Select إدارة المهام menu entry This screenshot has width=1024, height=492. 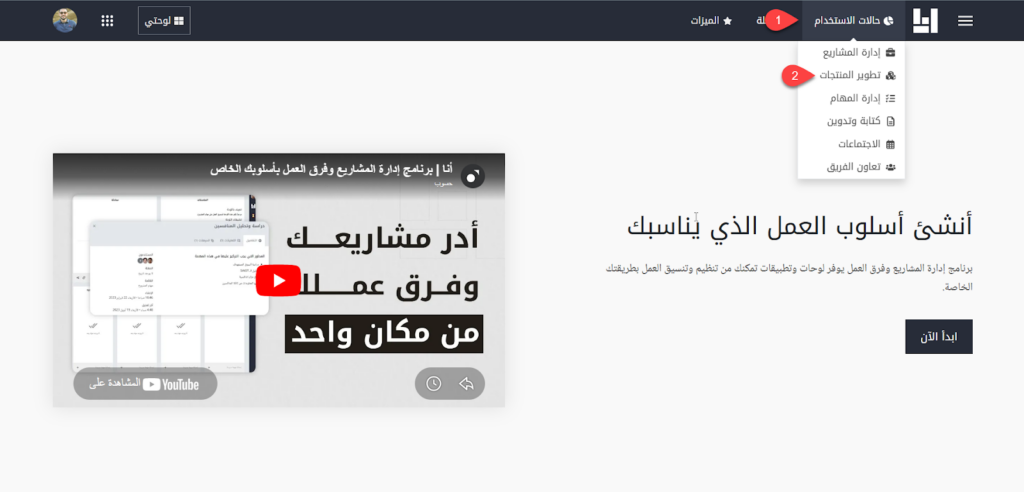point(852,98)
